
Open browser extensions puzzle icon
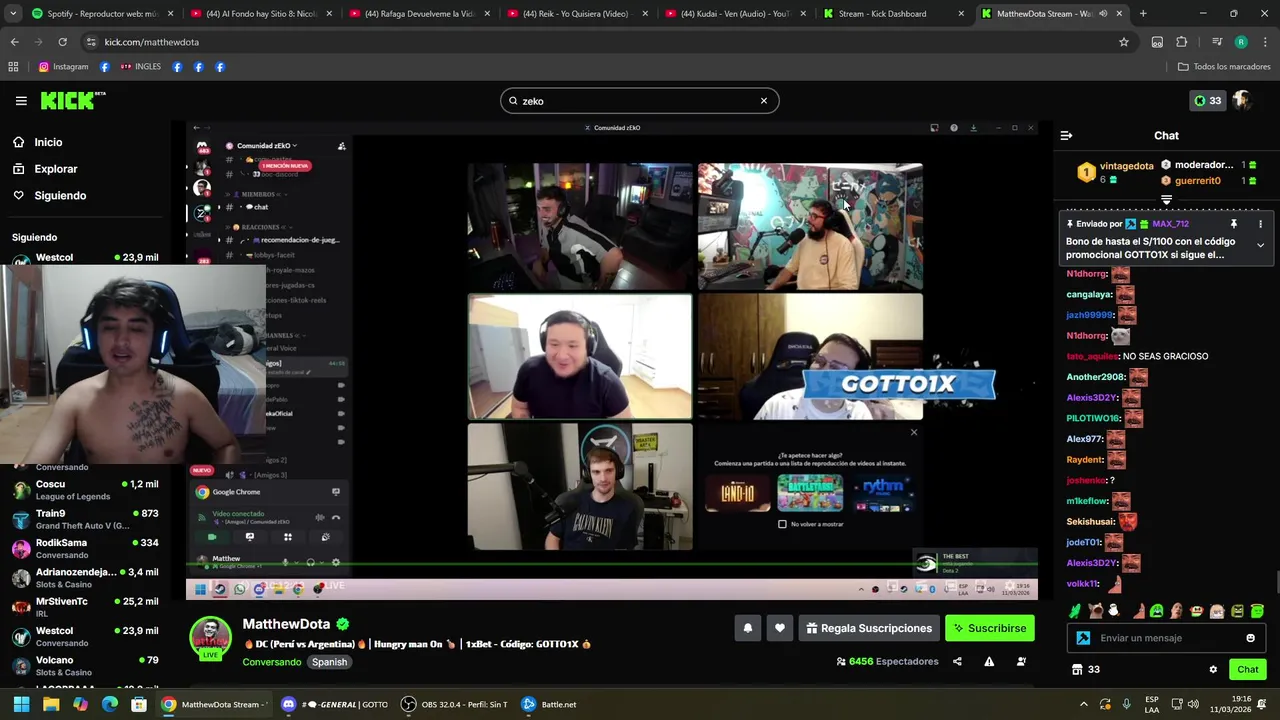pyautogui.click(x=1182, y=42)
